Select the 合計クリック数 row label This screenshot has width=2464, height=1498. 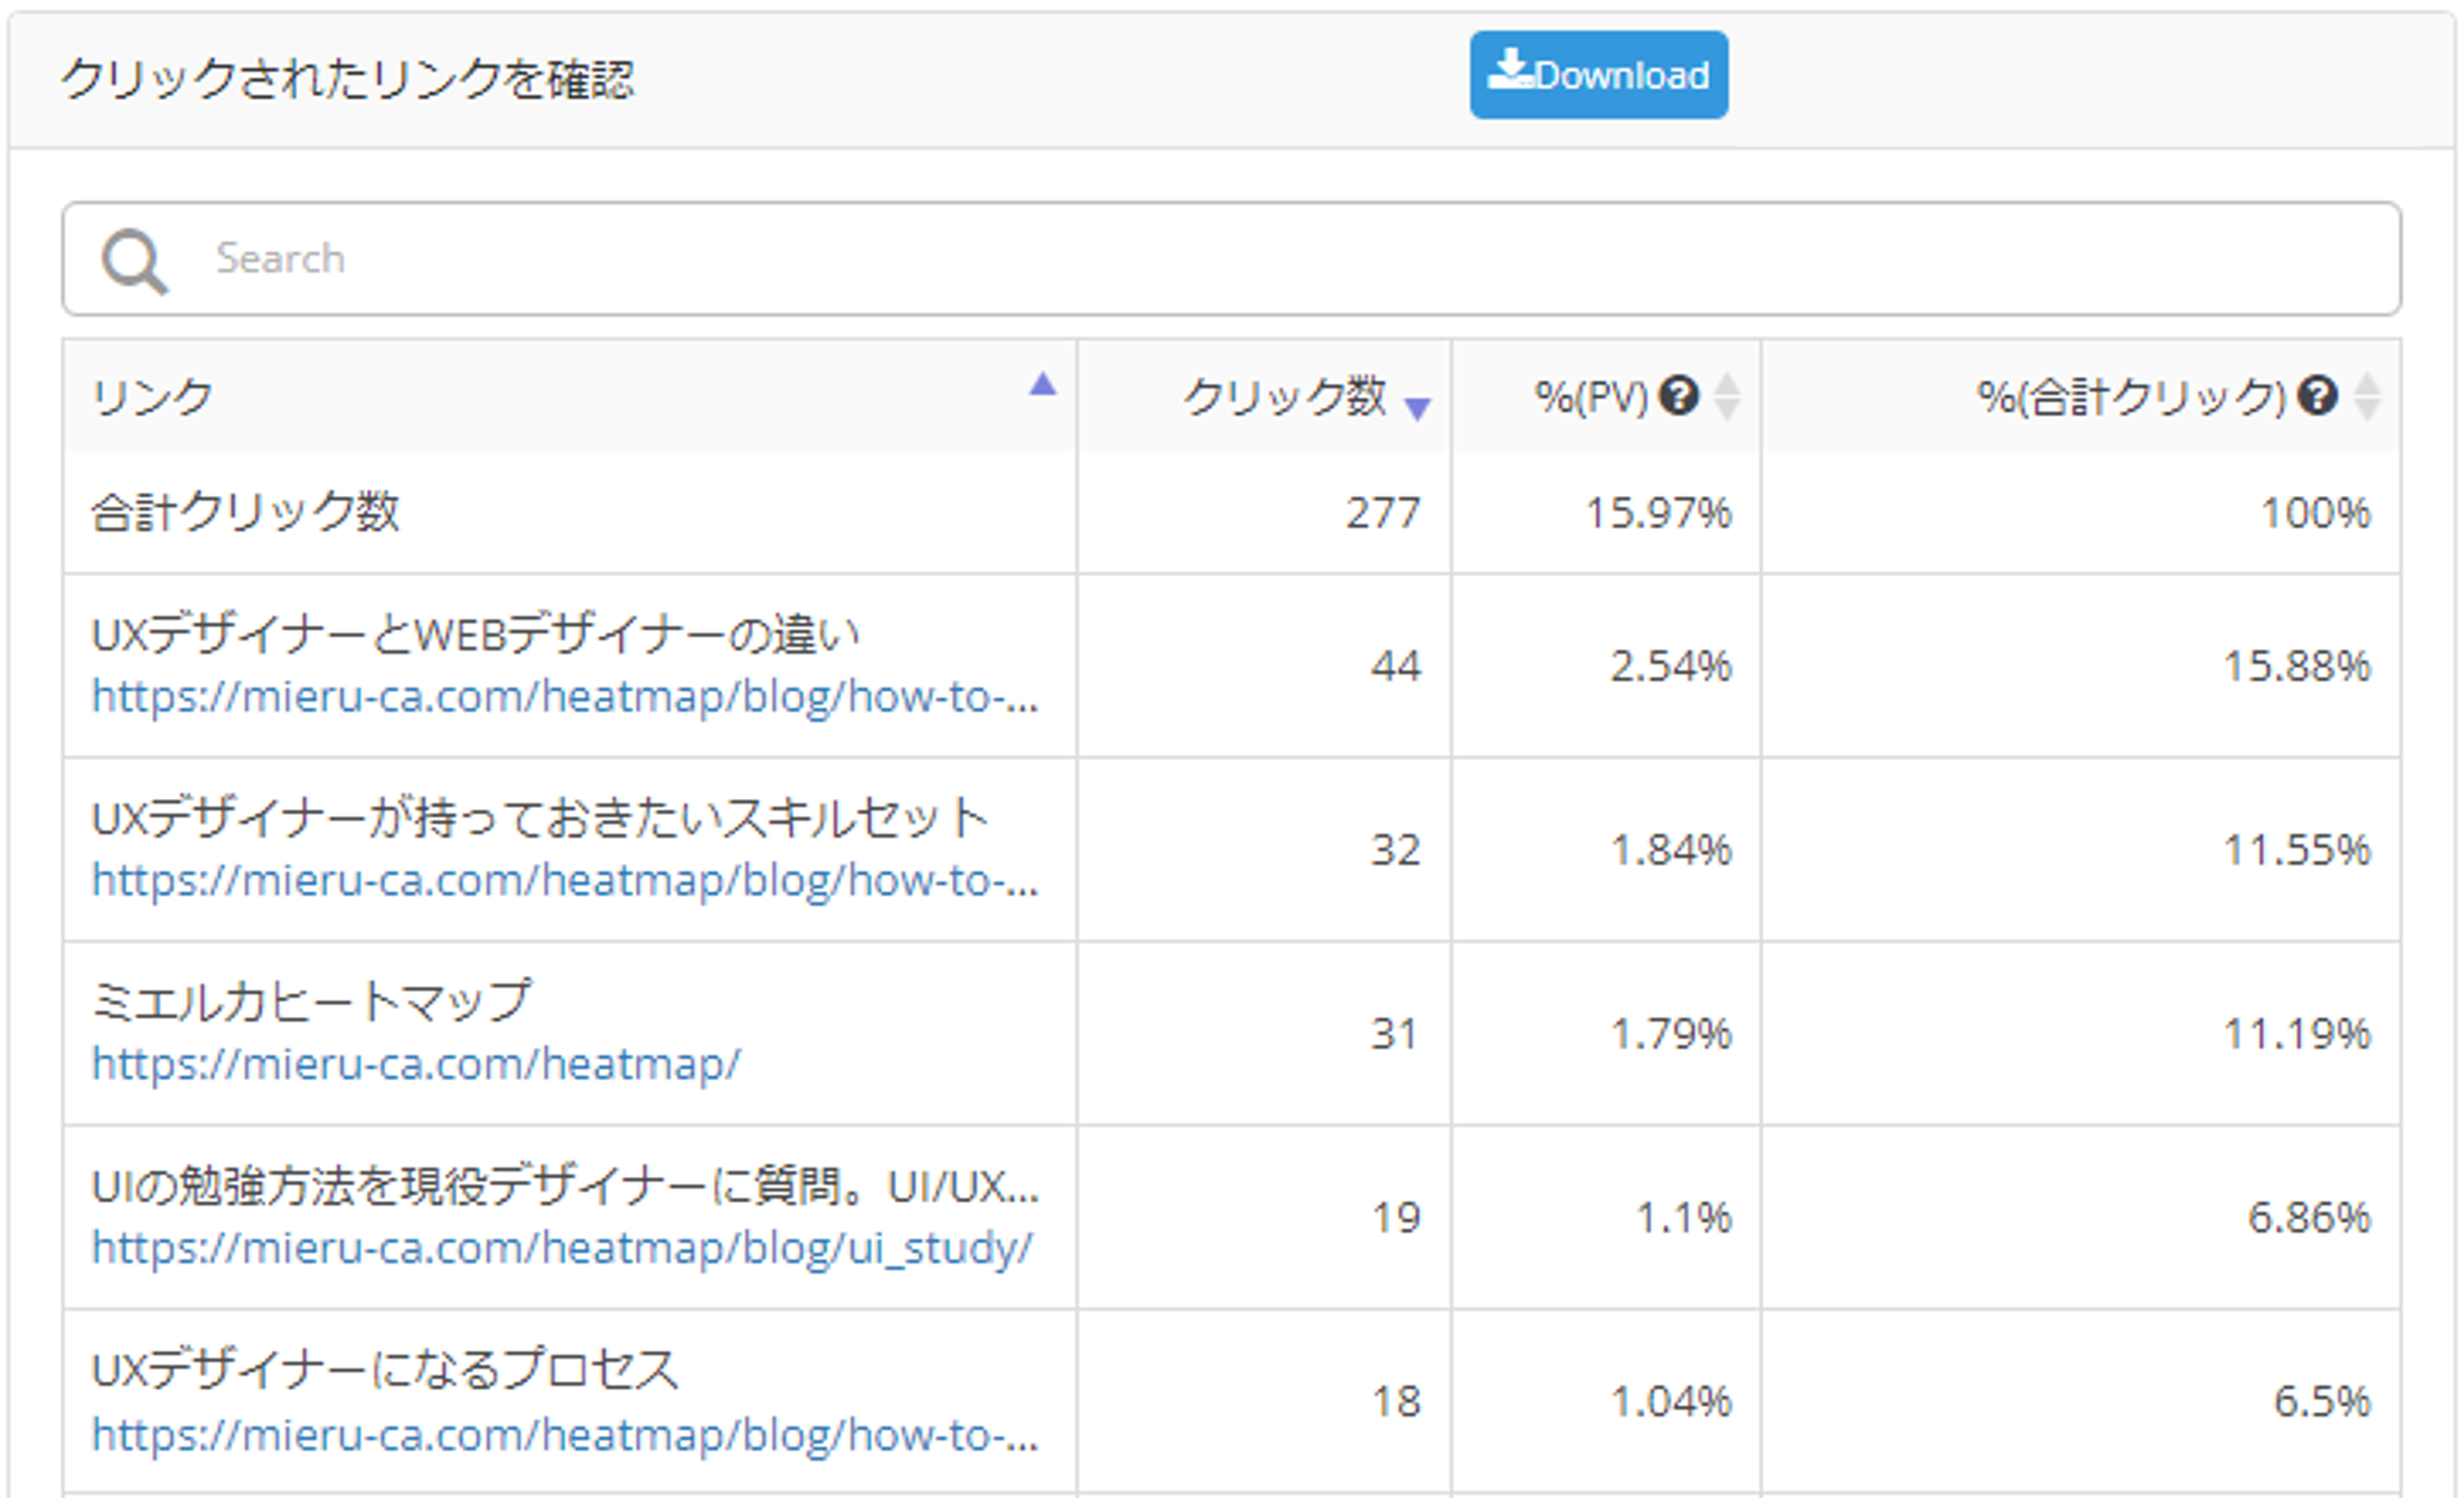pyautogui.click(x=245, y=512)
